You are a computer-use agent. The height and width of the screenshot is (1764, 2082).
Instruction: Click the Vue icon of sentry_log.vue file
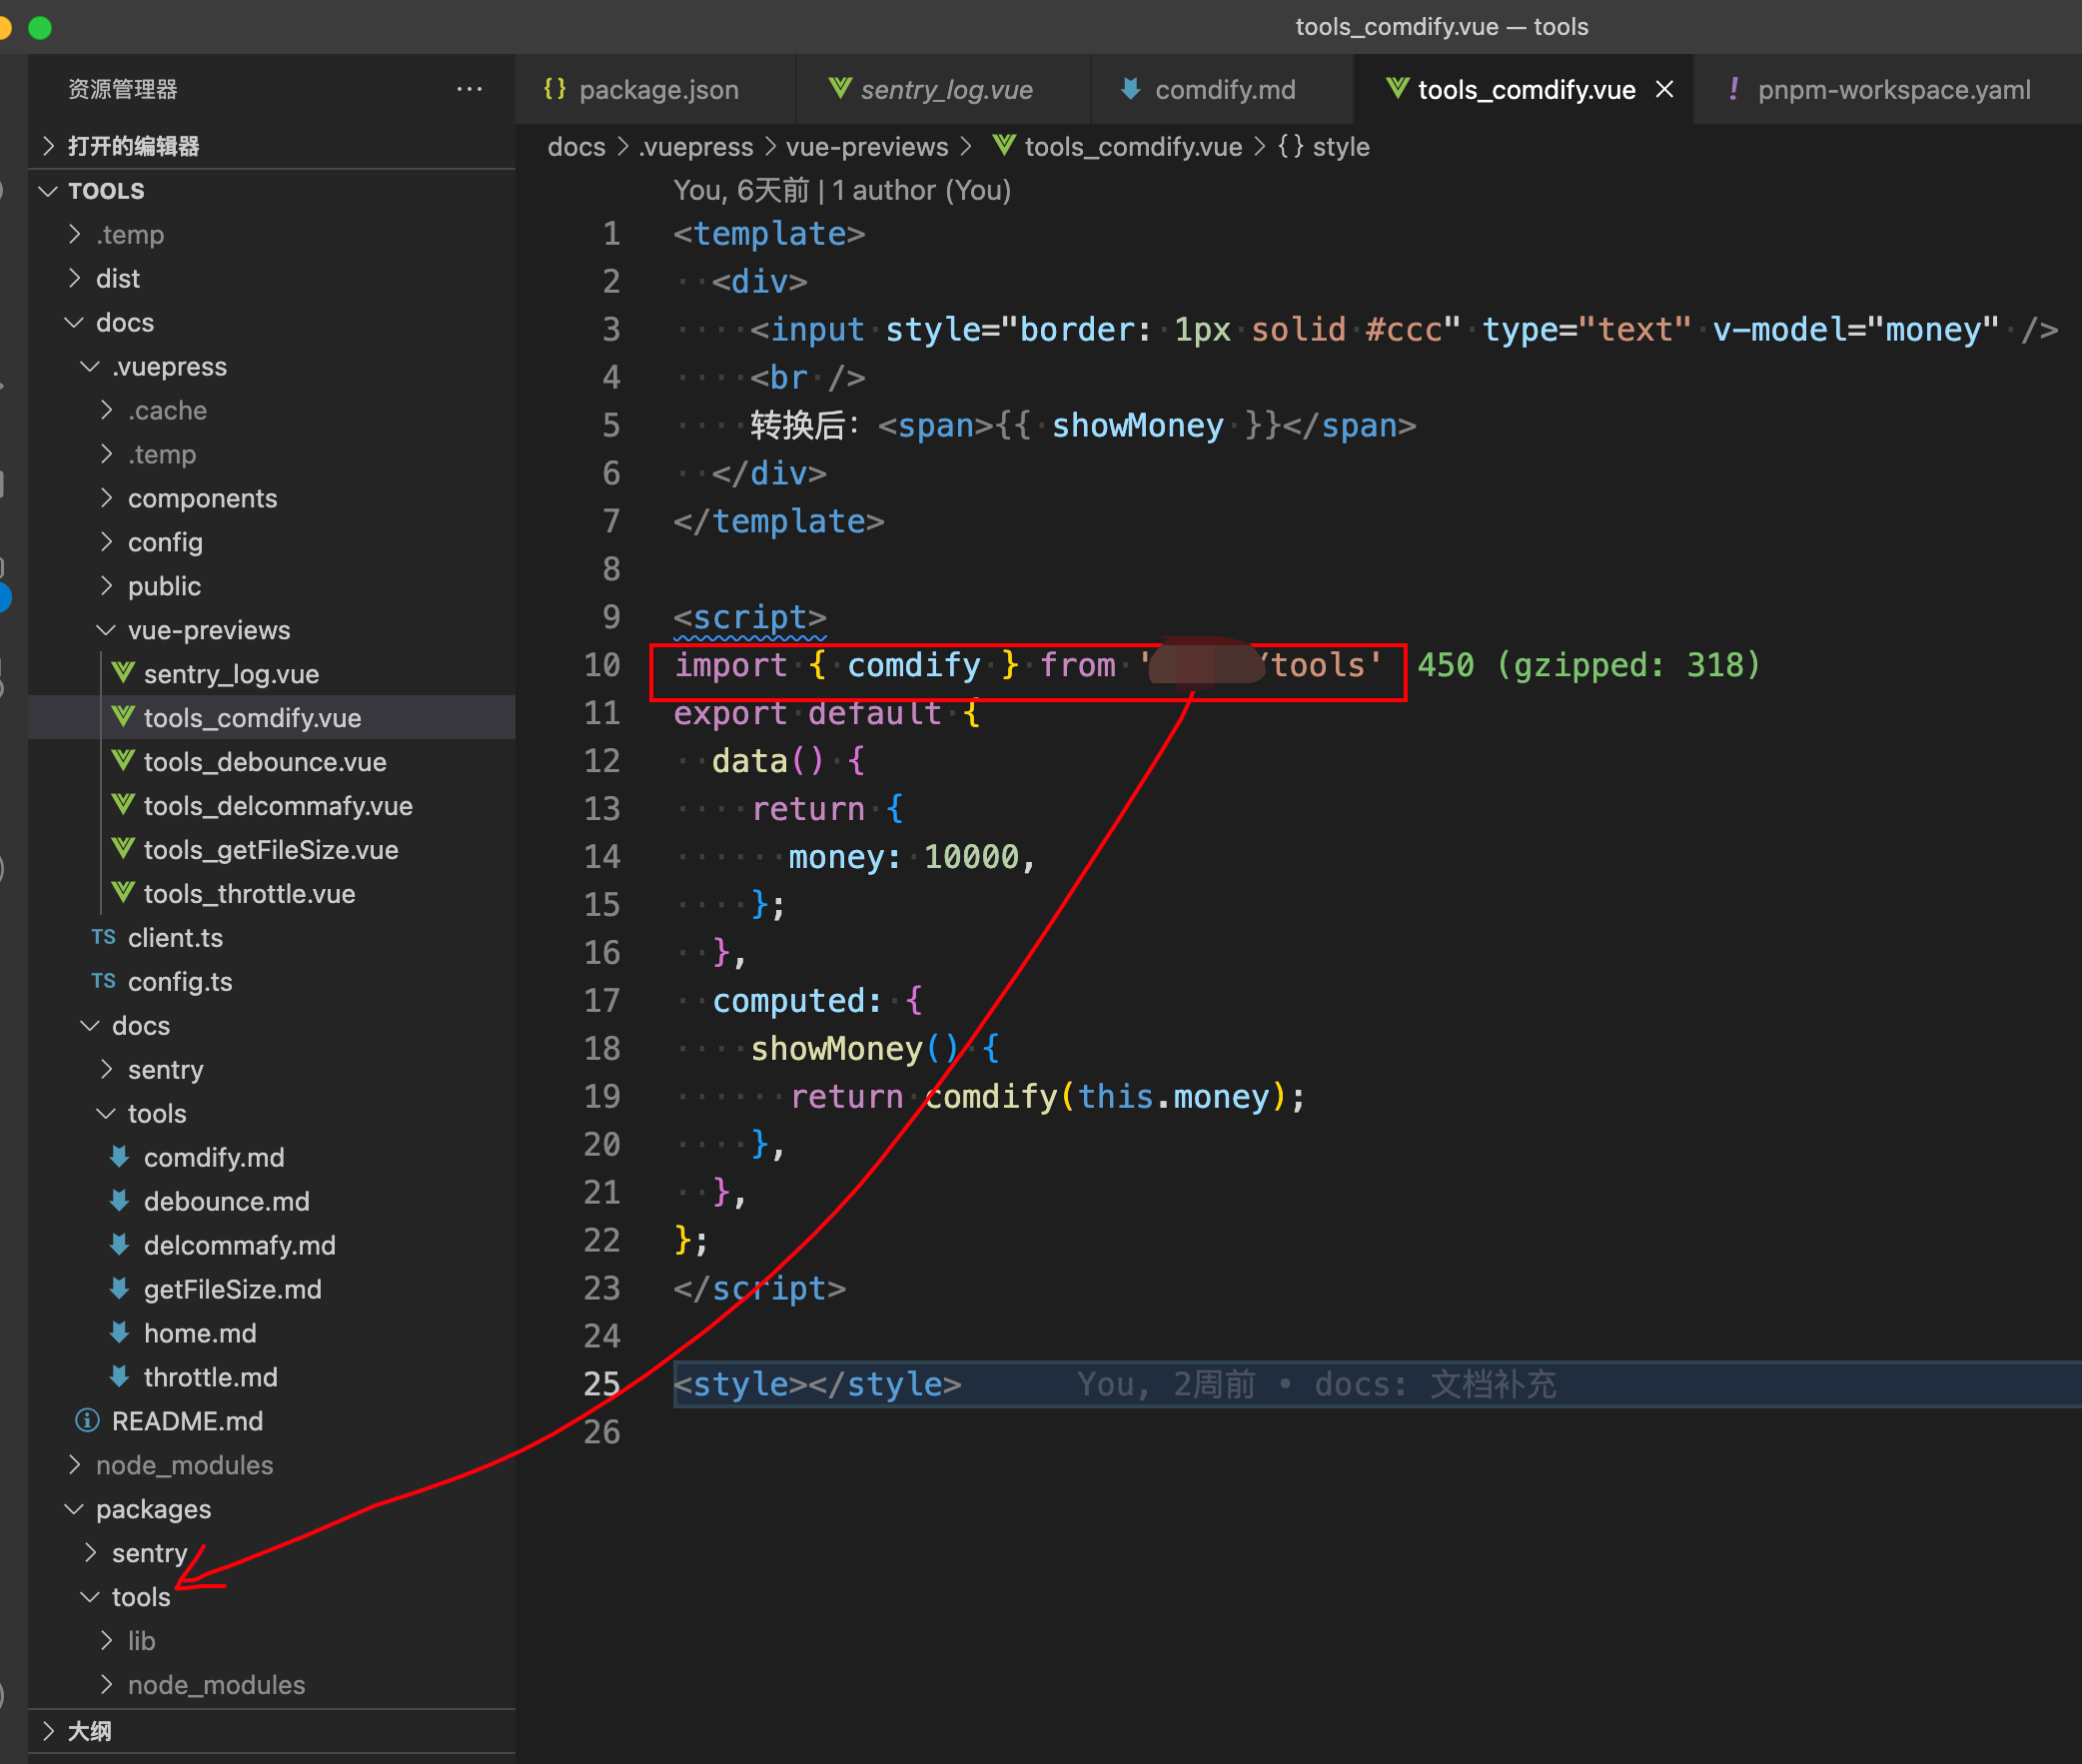point(123,673)
